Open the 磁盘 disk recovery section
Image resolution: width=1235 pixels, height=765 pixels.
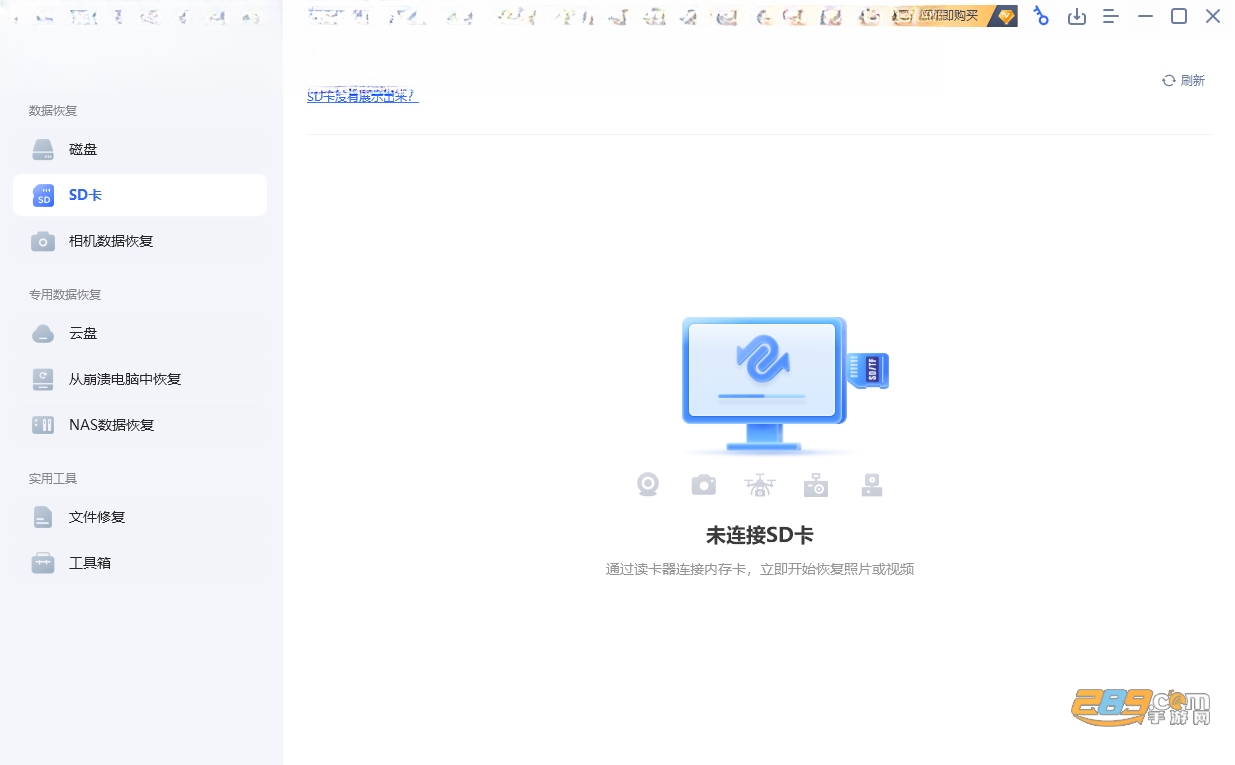click(x=140, y=149)
